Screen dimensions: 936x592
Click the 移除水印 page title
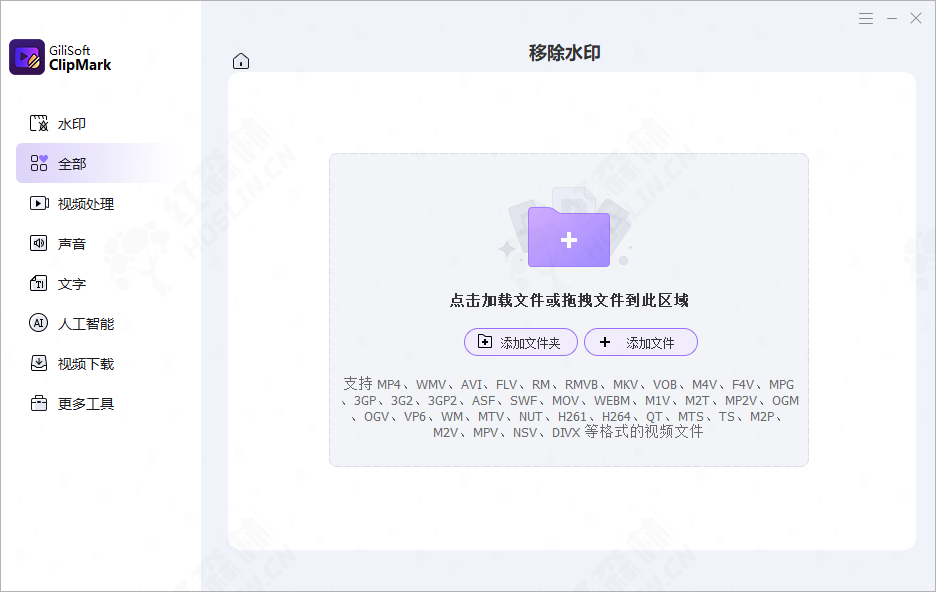pos(565,53)
